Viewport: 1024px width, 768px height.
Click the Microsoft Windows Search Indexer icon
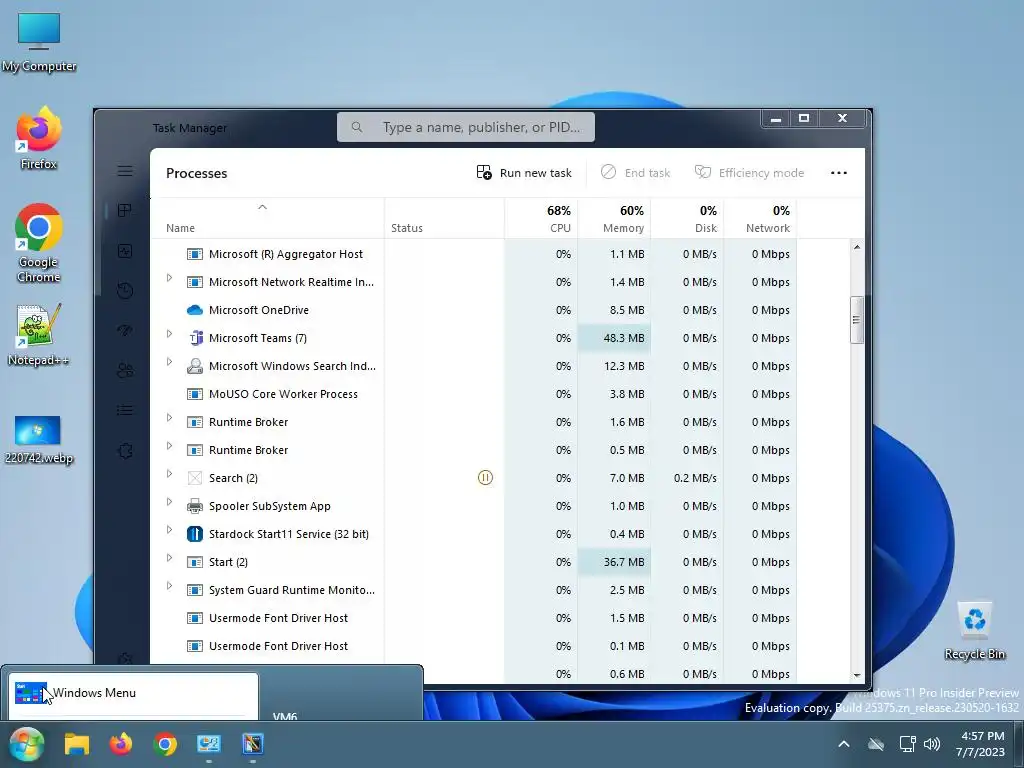(195, 366)
